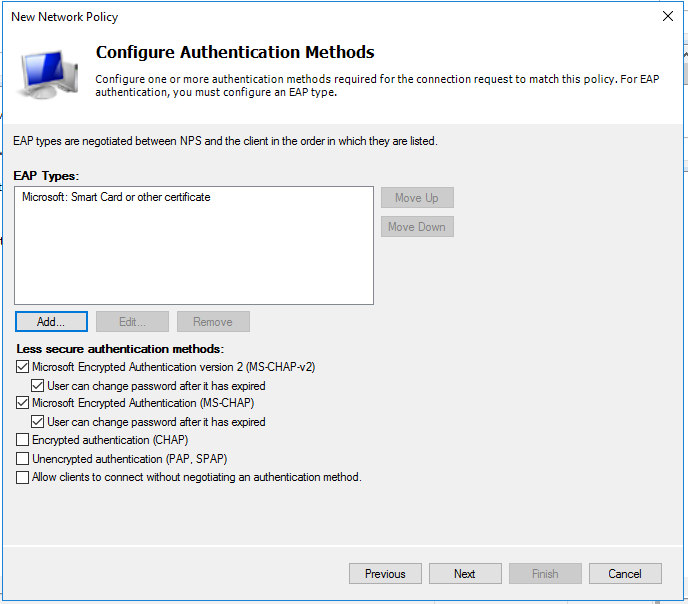Click the 'New Network Policy' title text

(x=64, y=17)
